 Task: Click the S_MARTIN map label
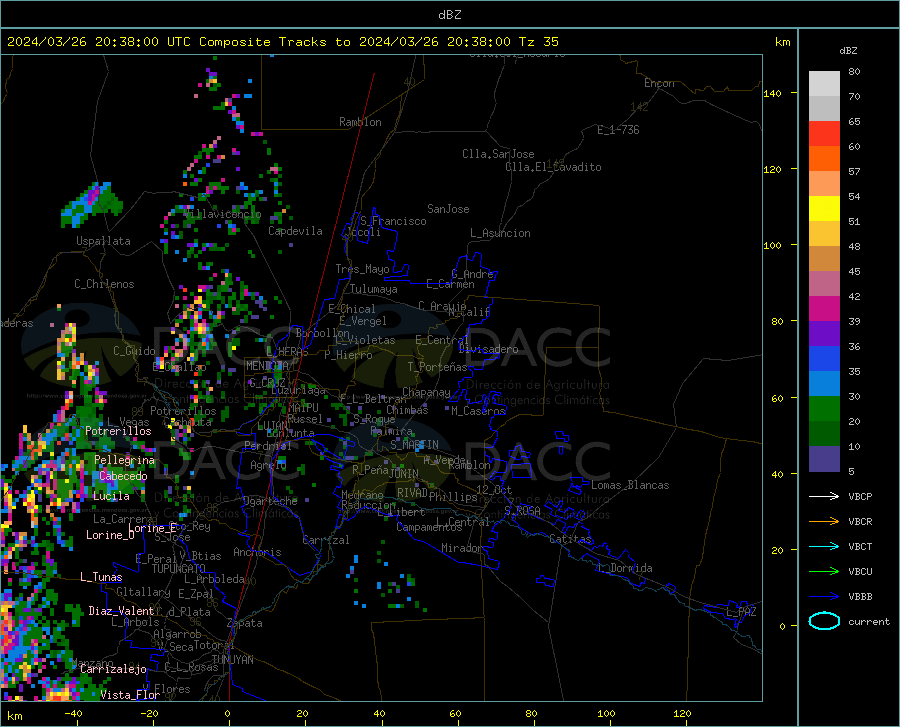414,445
